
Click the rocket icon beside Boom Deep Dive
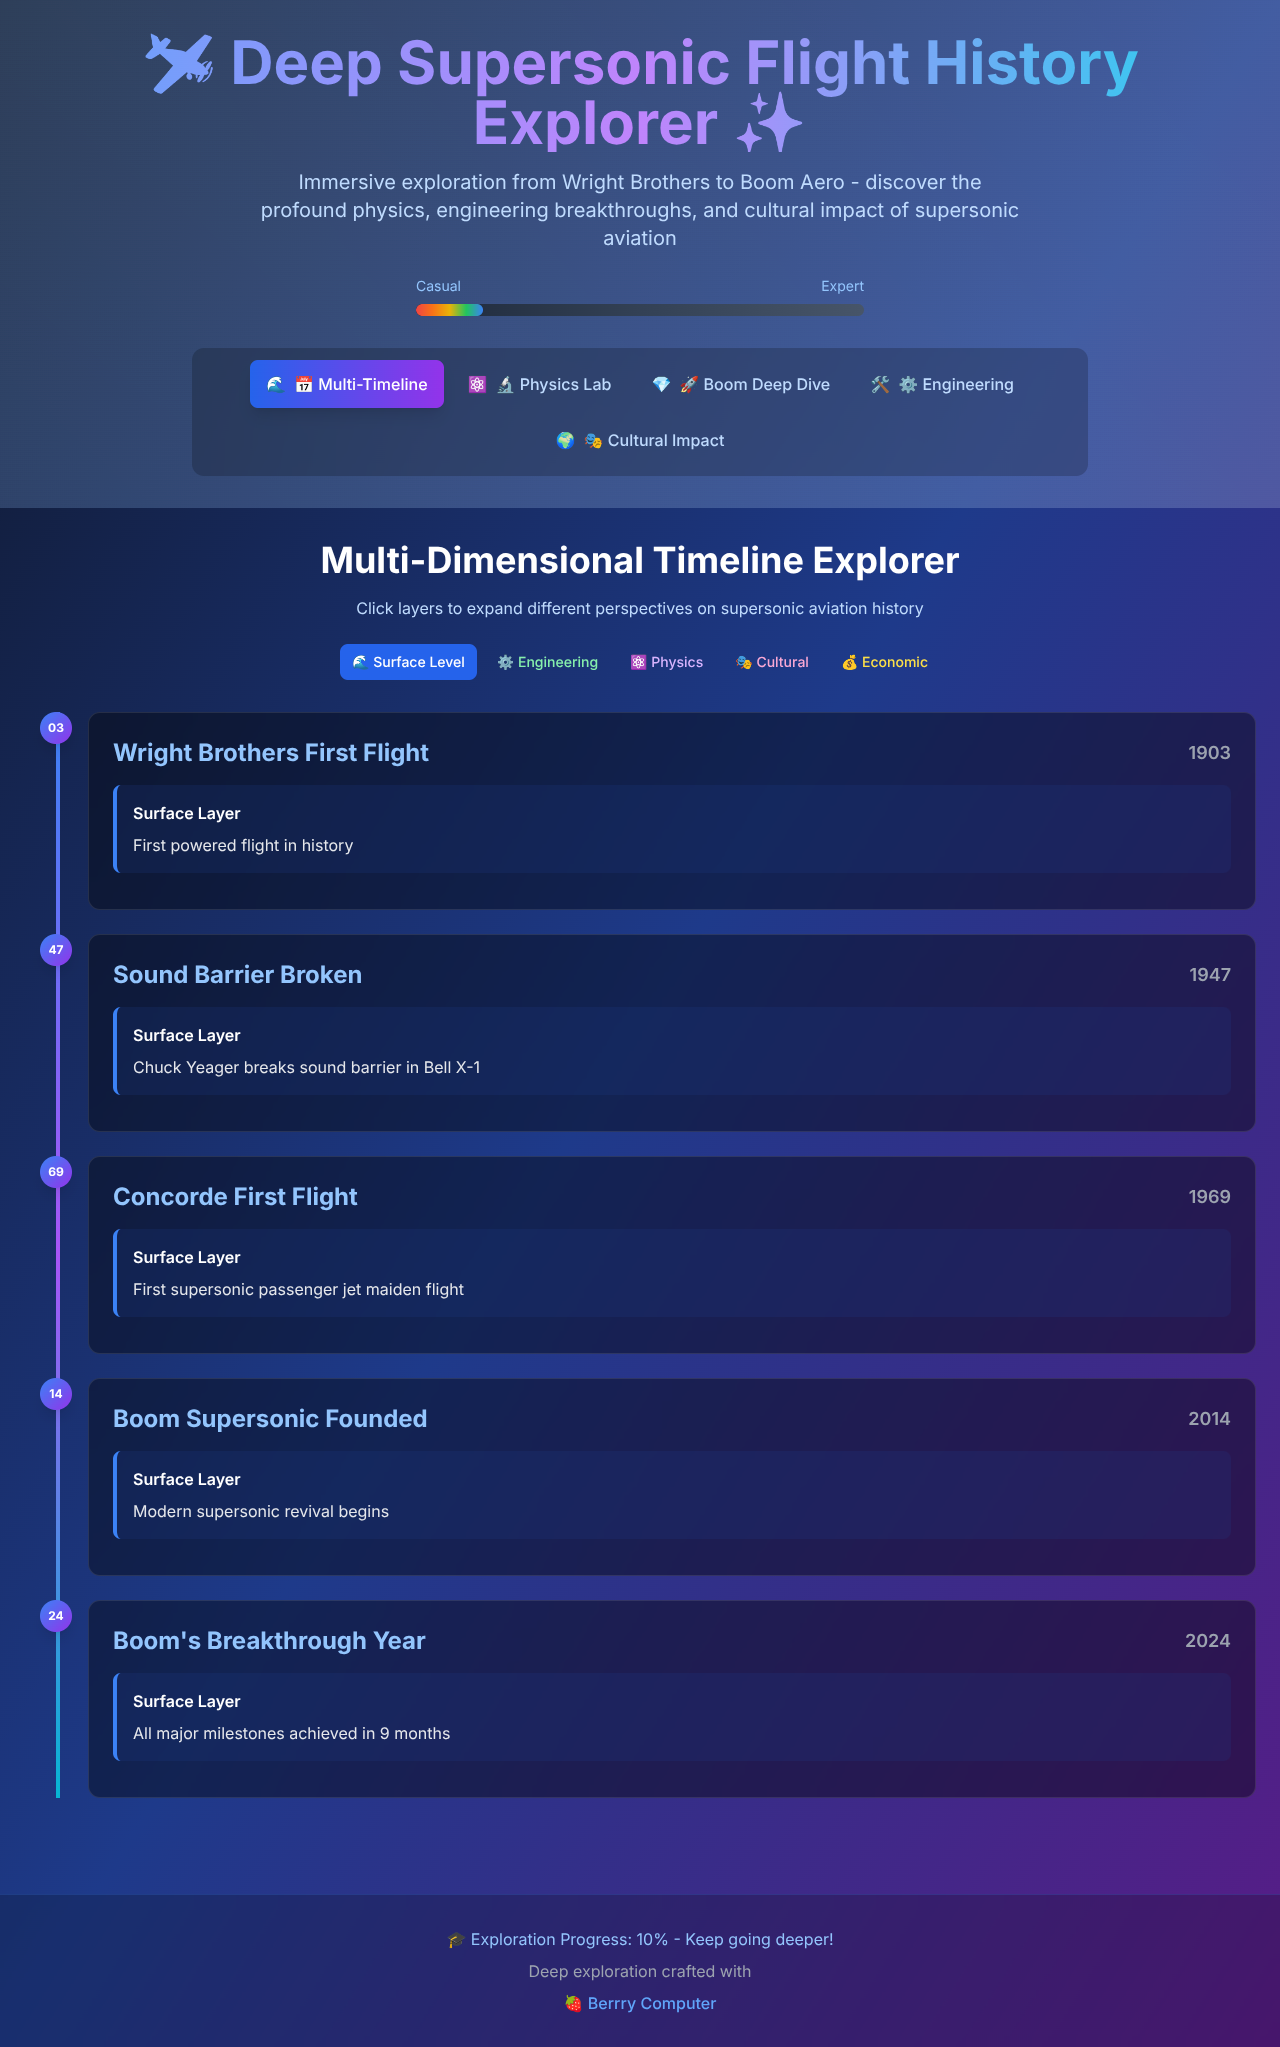coord(689,384)
